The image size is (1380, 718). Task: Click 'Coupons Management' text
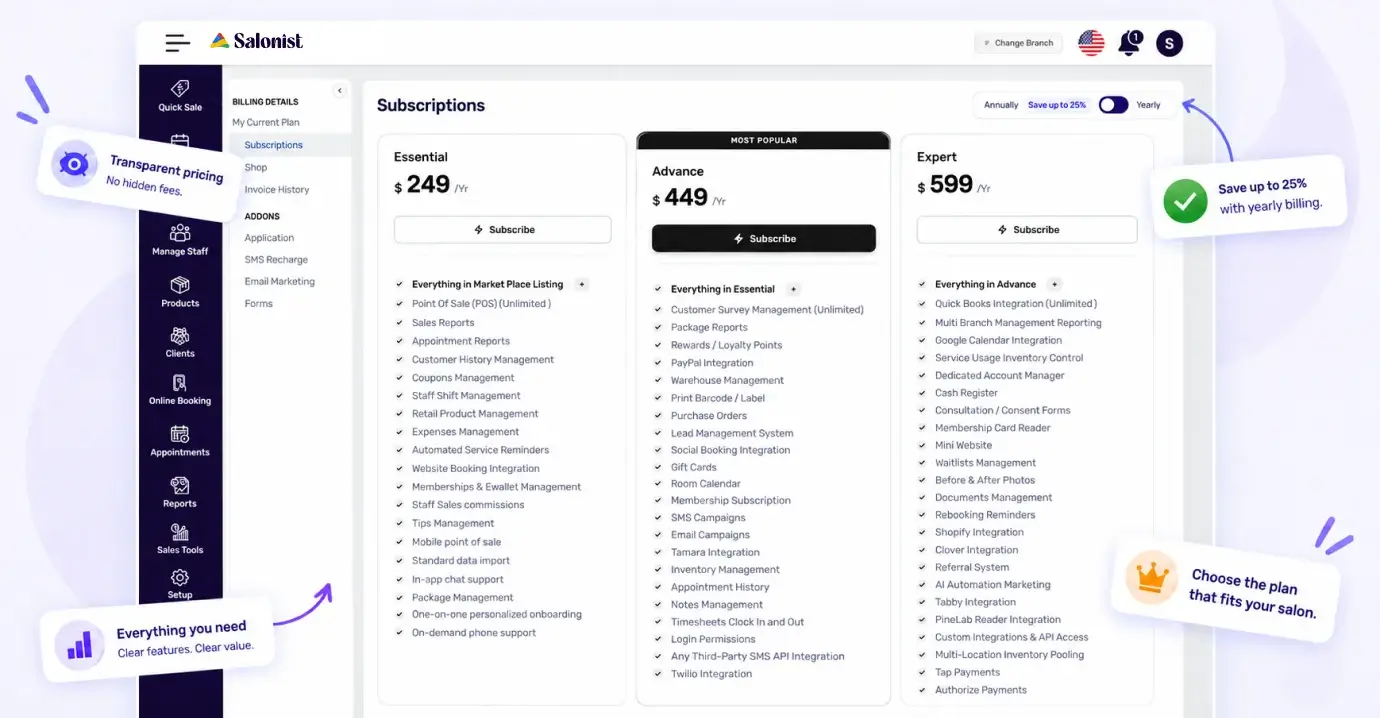[463, 378]
